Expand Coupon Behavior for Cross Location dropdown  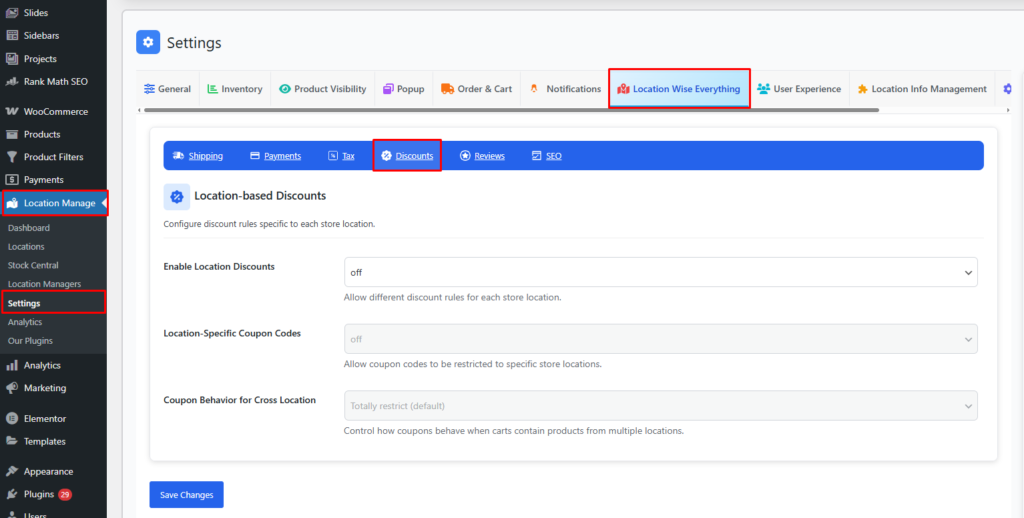coord(660,405)
